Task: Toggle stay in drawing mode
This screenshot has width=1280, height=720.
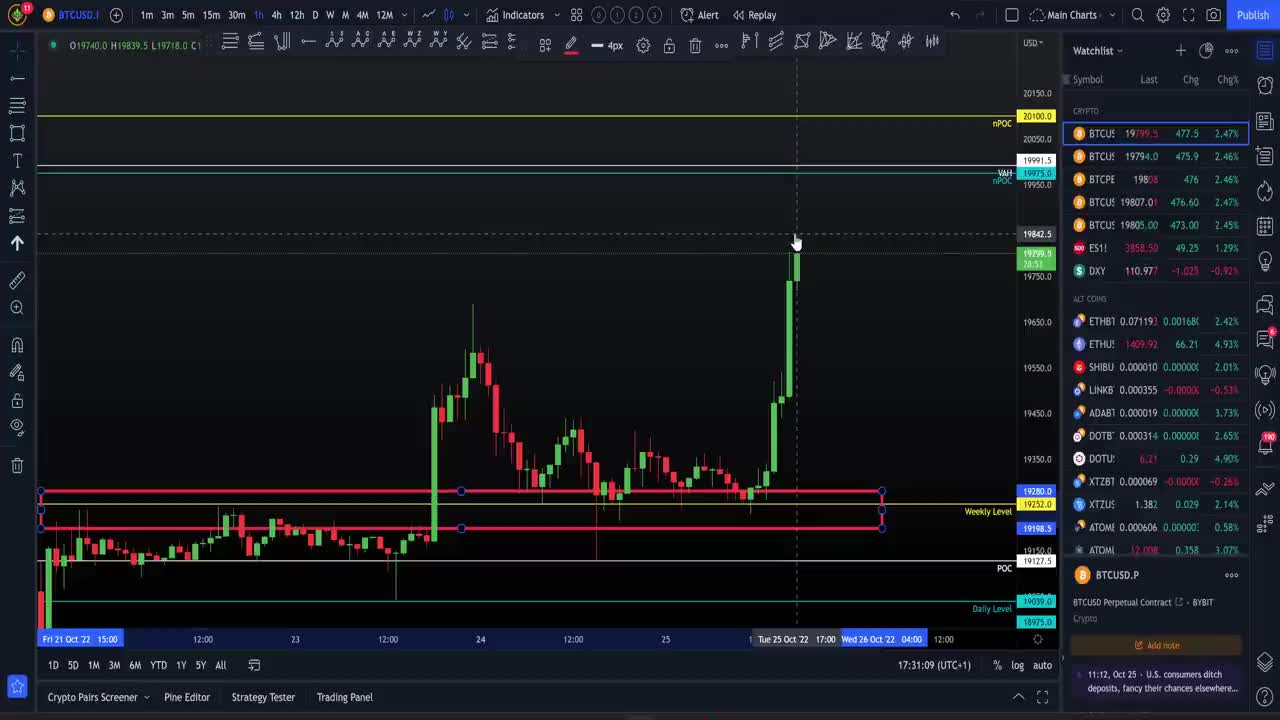Action: [17, 373]
